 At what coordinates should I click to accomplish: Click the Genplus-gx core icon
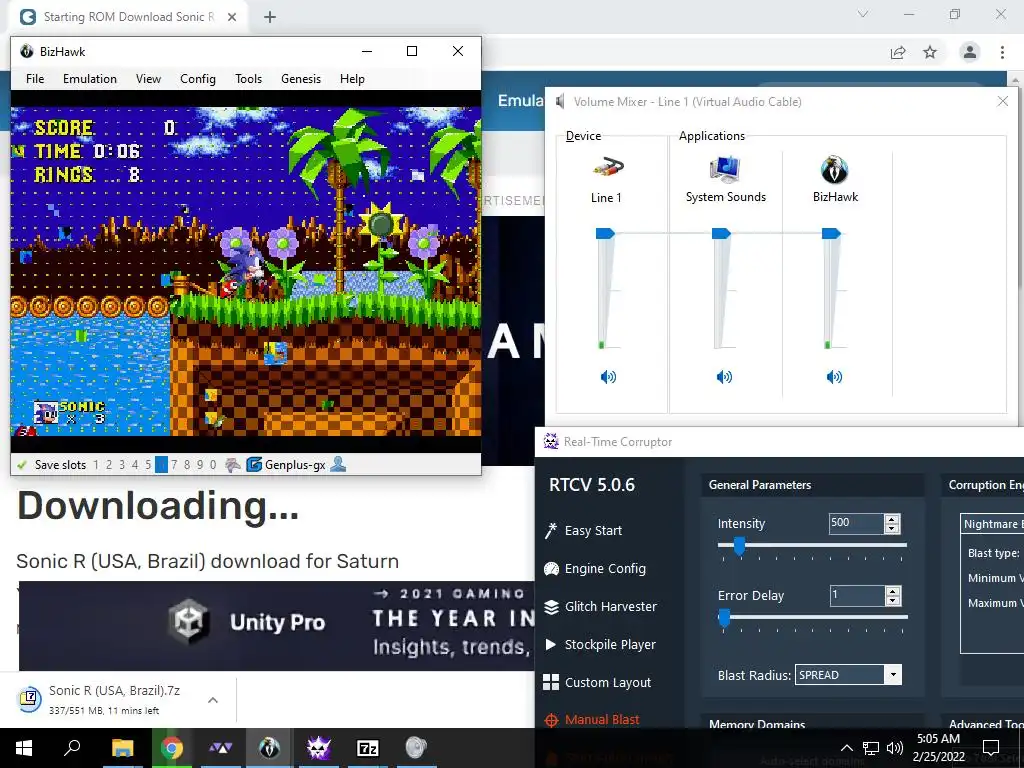coord(253,465)
